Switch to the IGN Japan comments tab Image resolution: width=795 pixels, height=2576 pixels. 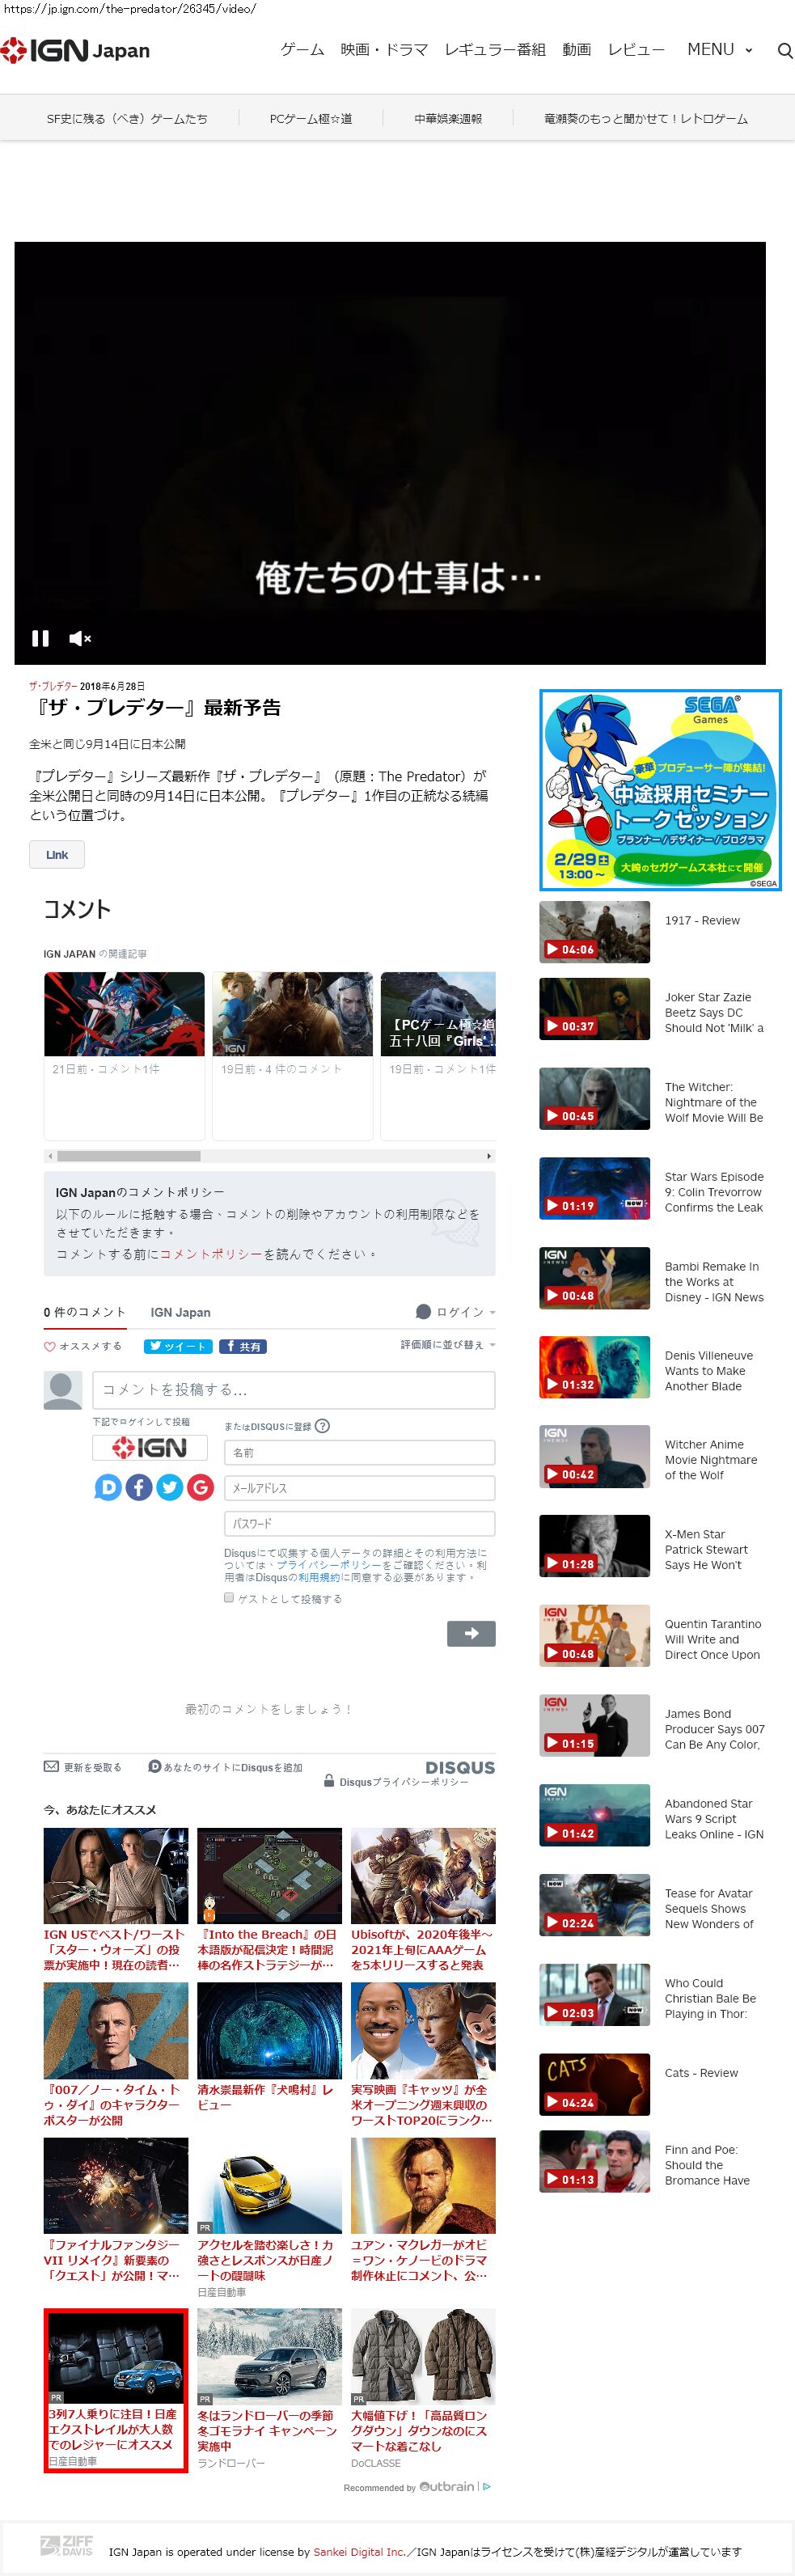(180, 1312)
